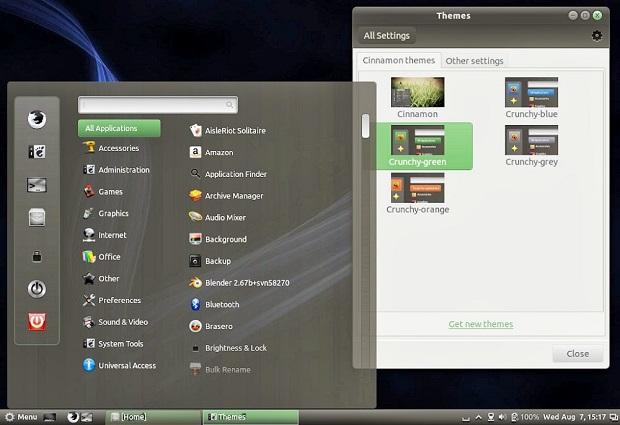
Task: Select the Crunchy-grey theme
Action: click(x=531, y=145)
